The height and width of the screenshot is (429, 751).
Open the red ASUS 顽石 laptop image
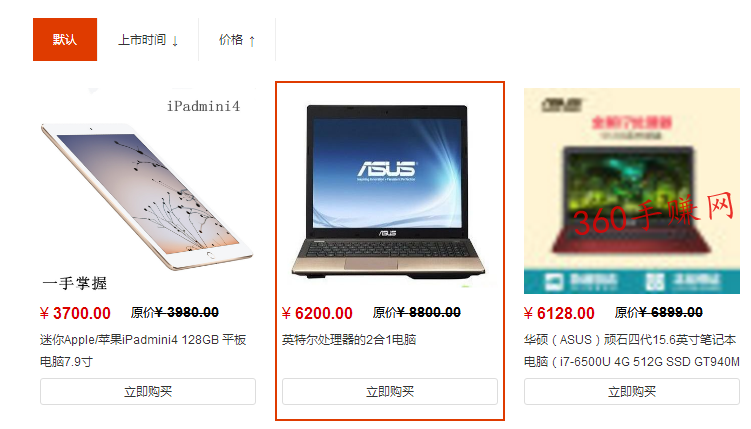tap(632, 191)
